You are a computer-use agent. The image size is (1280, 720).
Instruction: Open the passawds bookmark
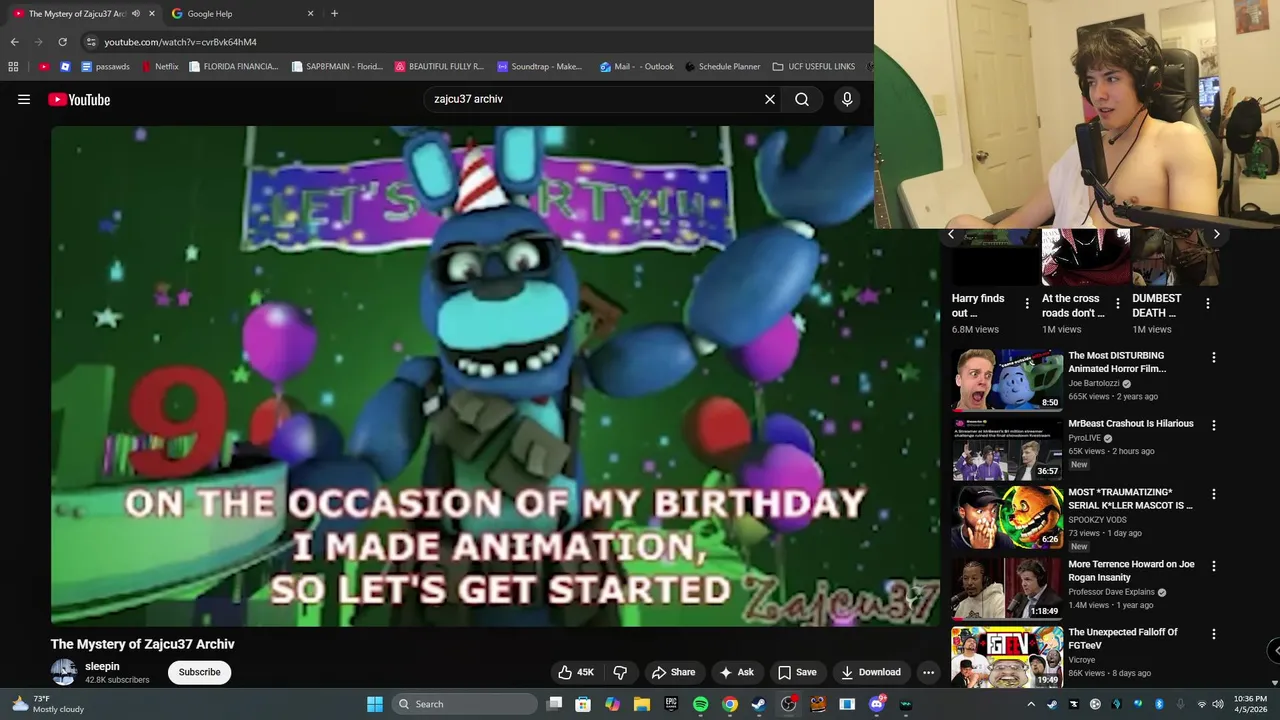pos(106,67)
